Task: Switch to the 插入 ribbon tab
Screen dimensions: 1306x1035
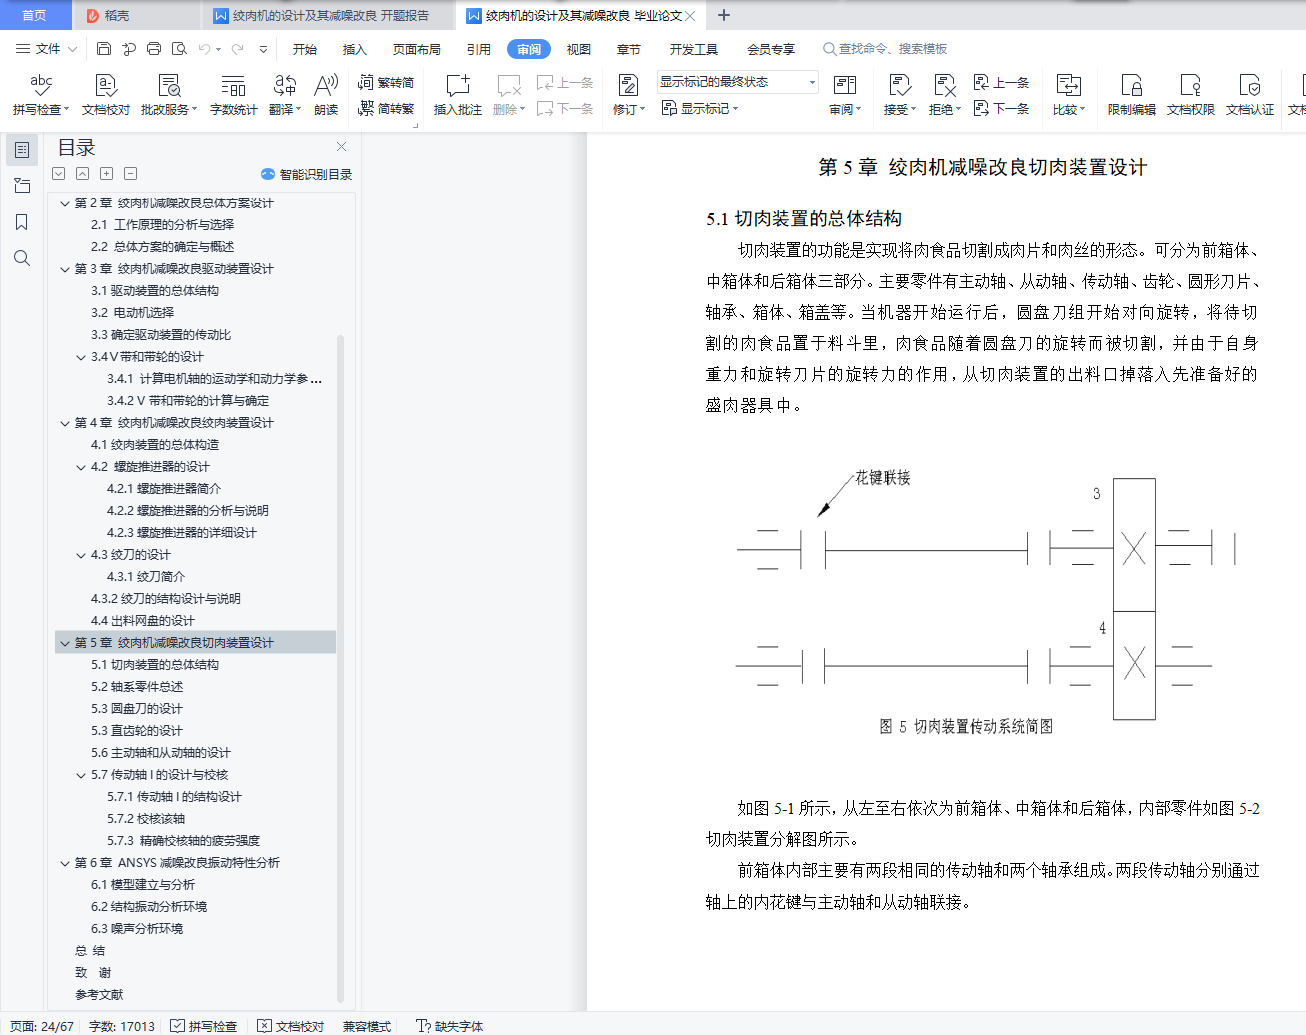Action: click(354, 49)
